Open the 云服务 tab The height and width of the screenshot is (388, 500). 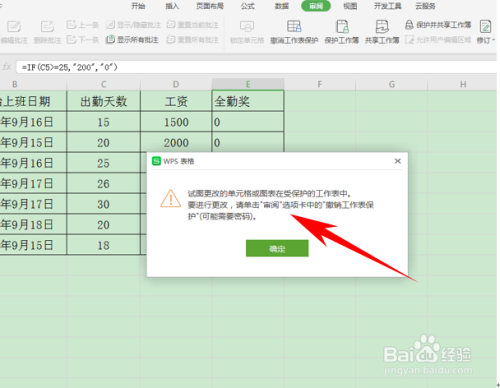(x=425, y=6)
